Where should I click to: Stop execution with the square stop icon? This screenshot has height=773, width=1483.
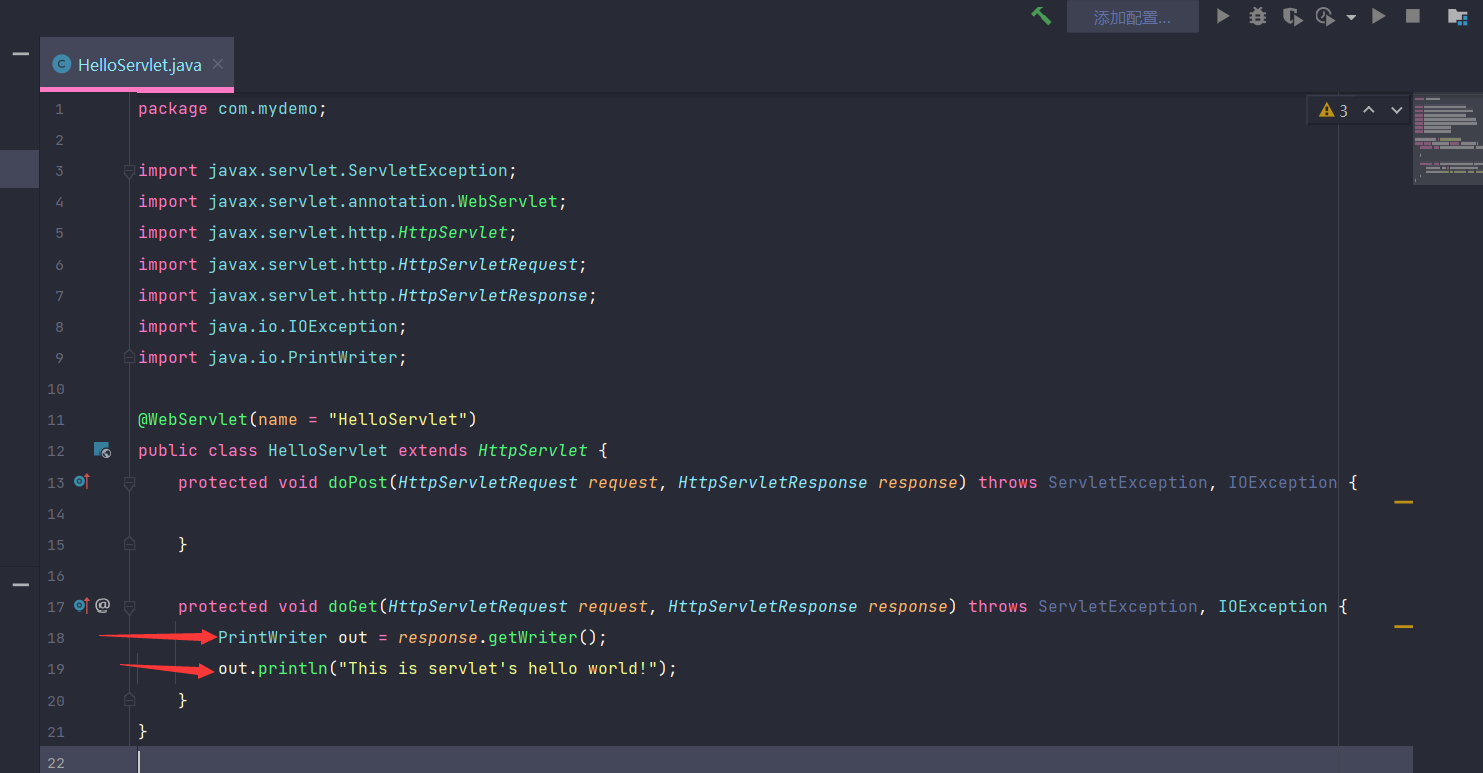click(x=1413, y=16)
